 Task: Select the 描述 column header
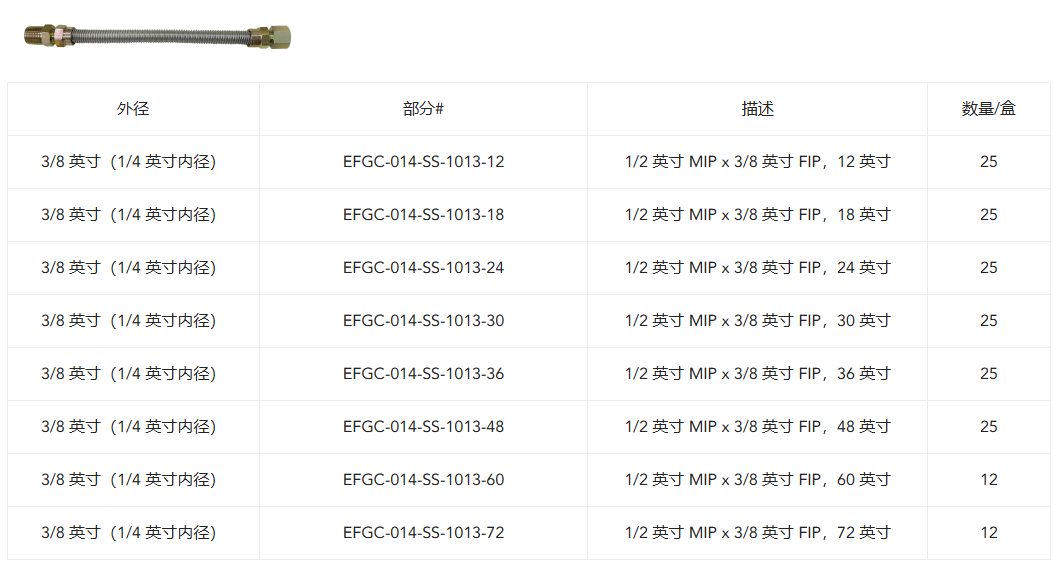757,109
